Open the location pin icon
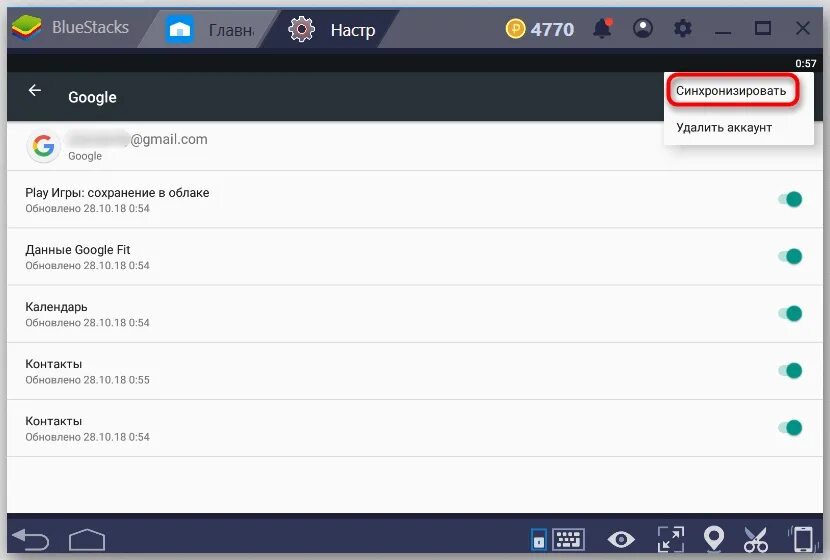 click(714, 539)
